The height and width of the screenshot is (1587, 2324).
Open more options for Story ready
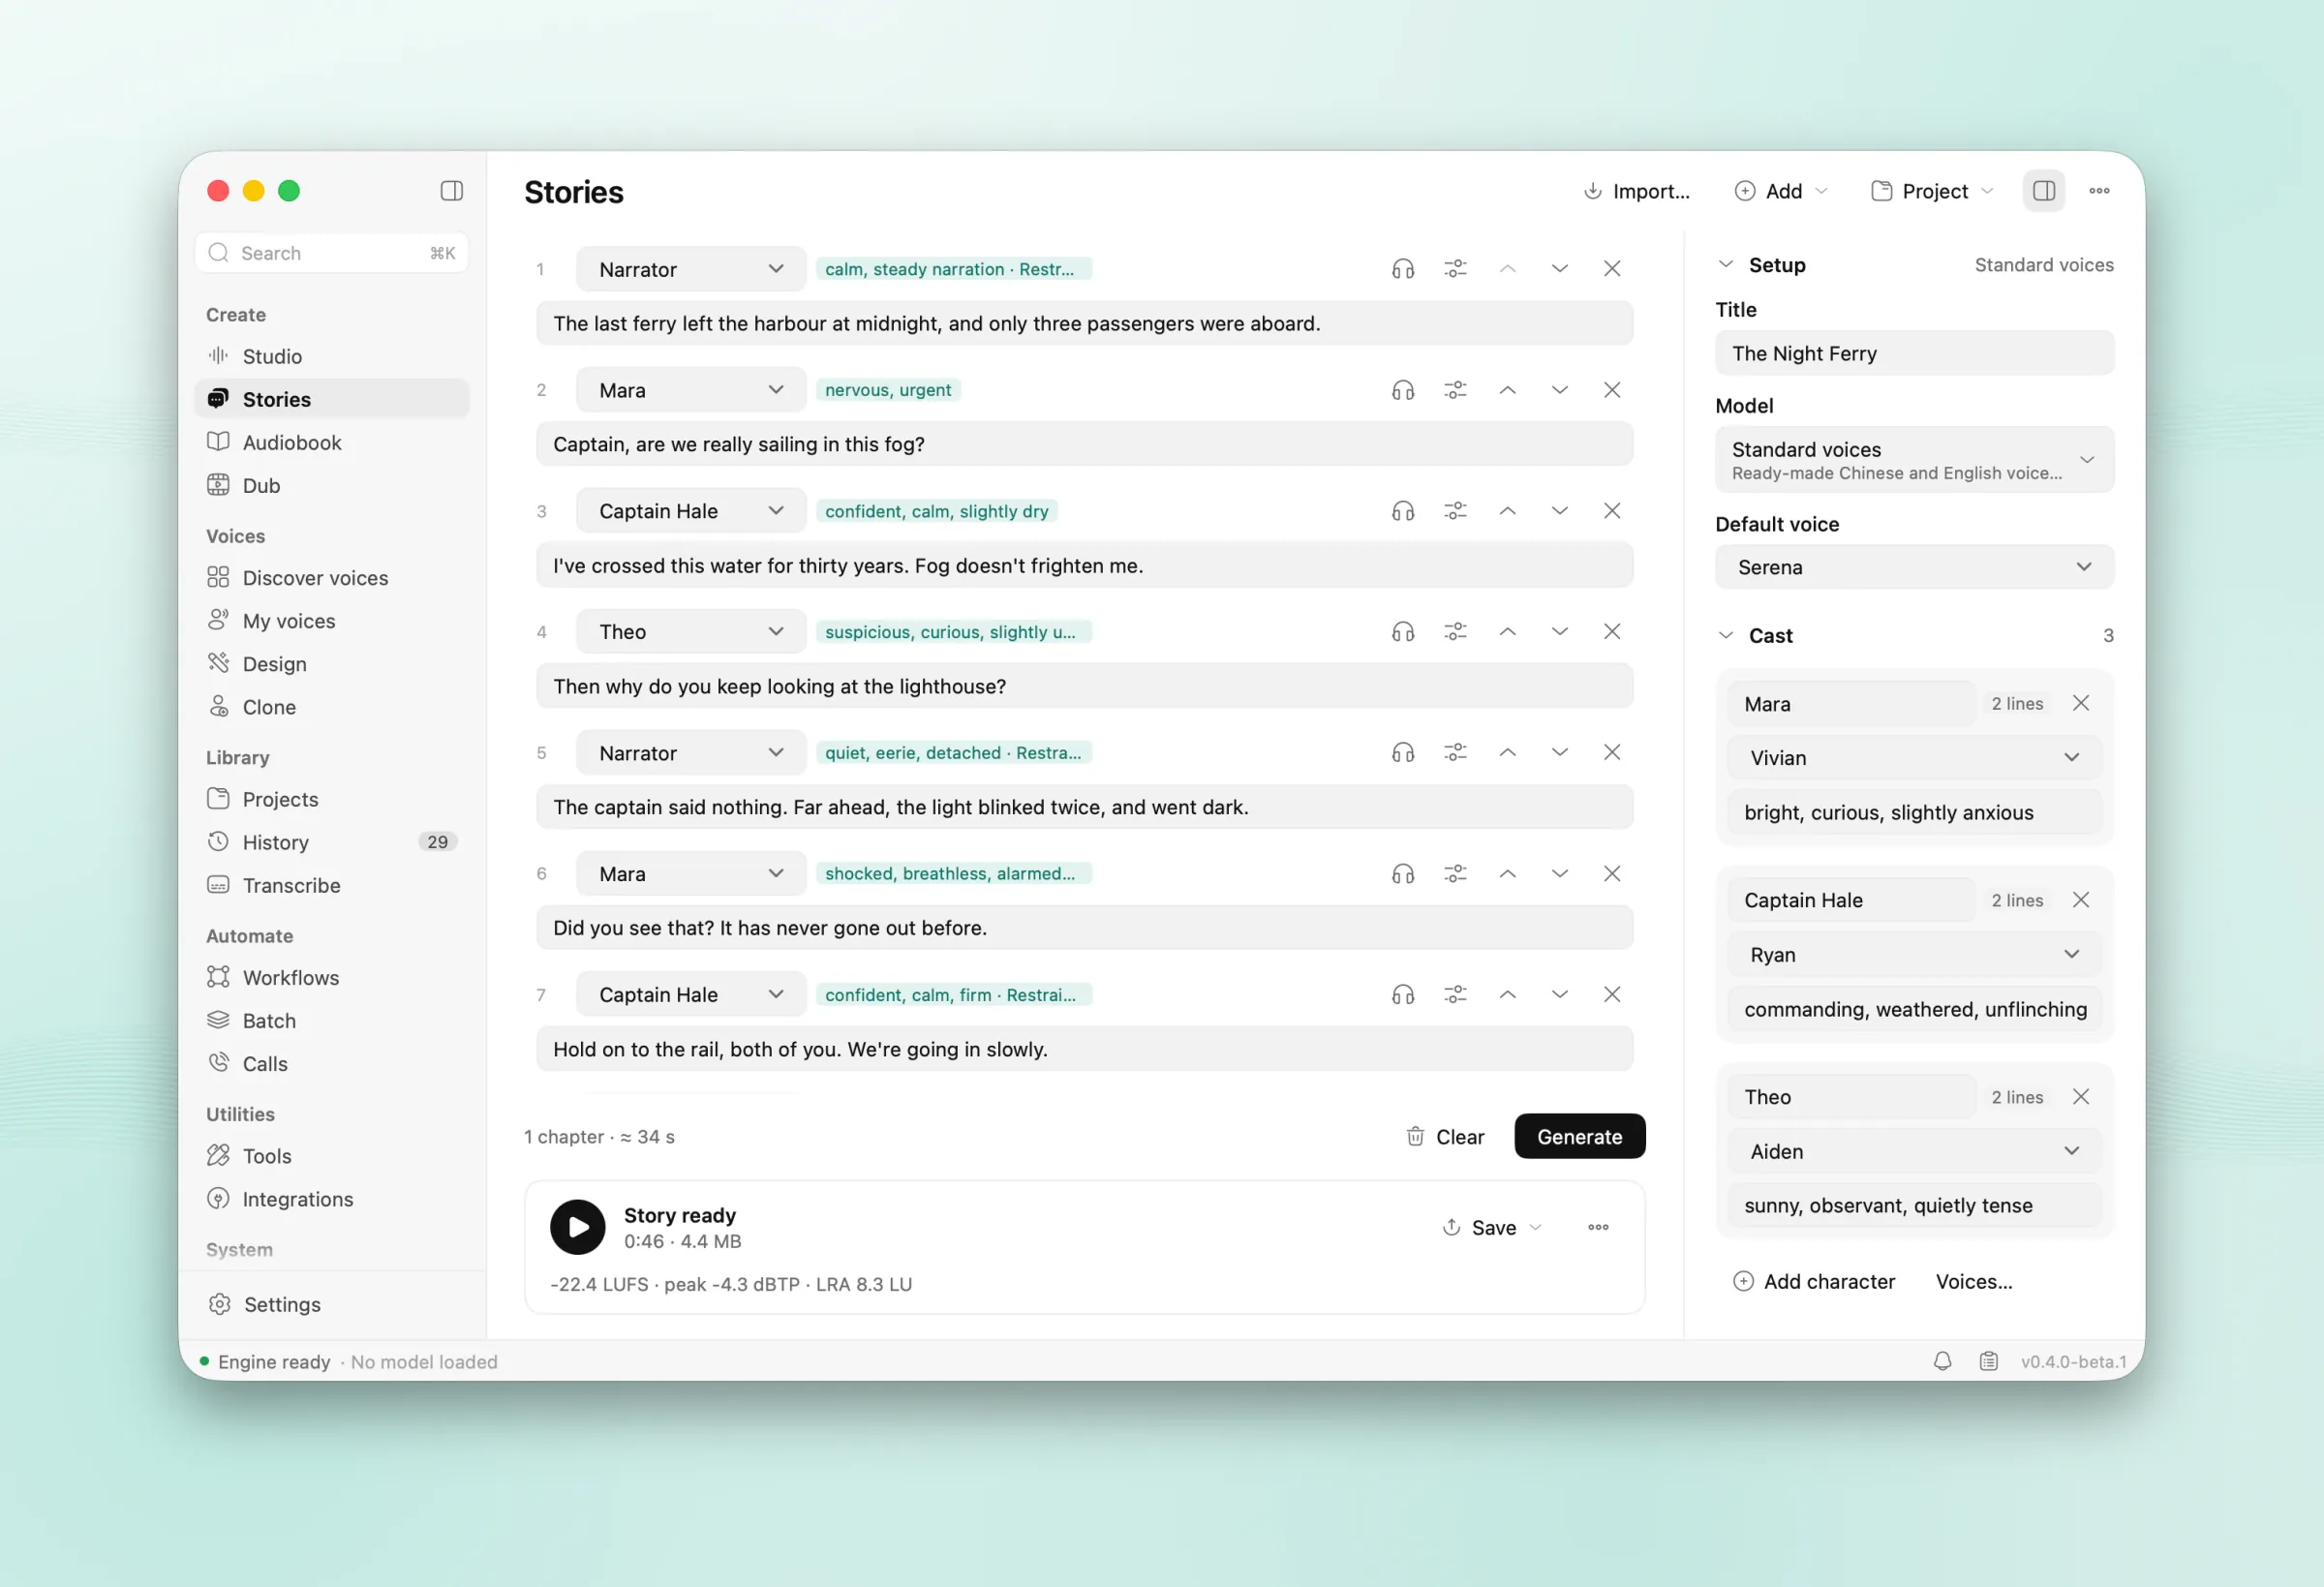(x=1598, y=1227)
